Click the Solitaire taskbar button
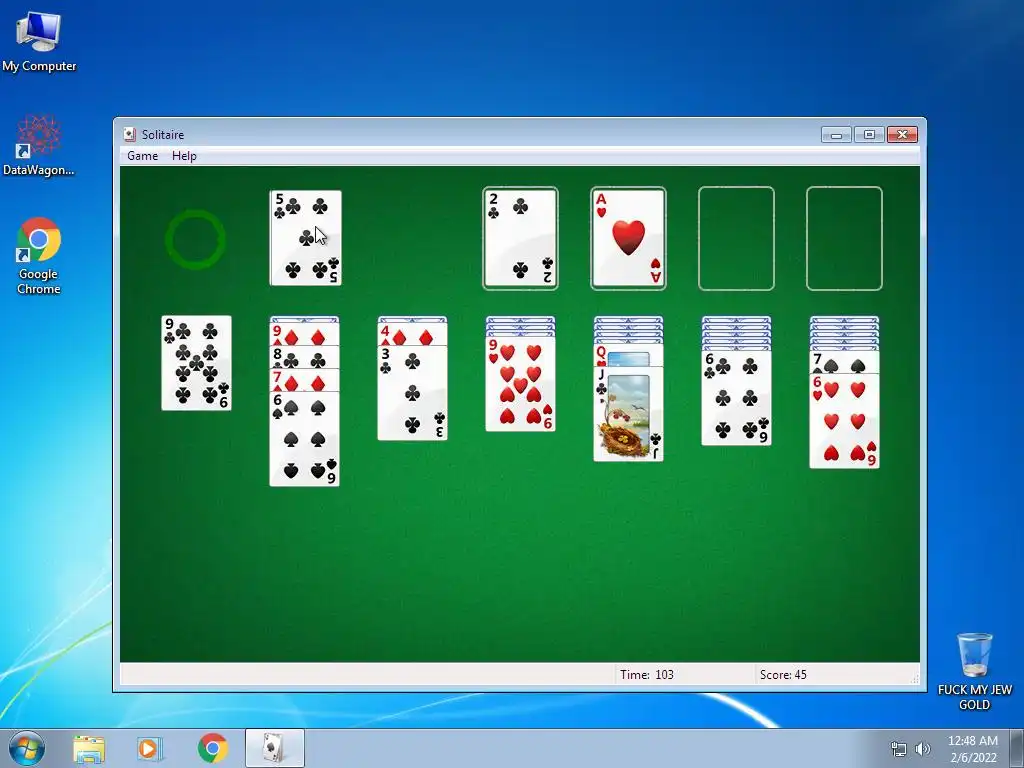 [274, 748]
